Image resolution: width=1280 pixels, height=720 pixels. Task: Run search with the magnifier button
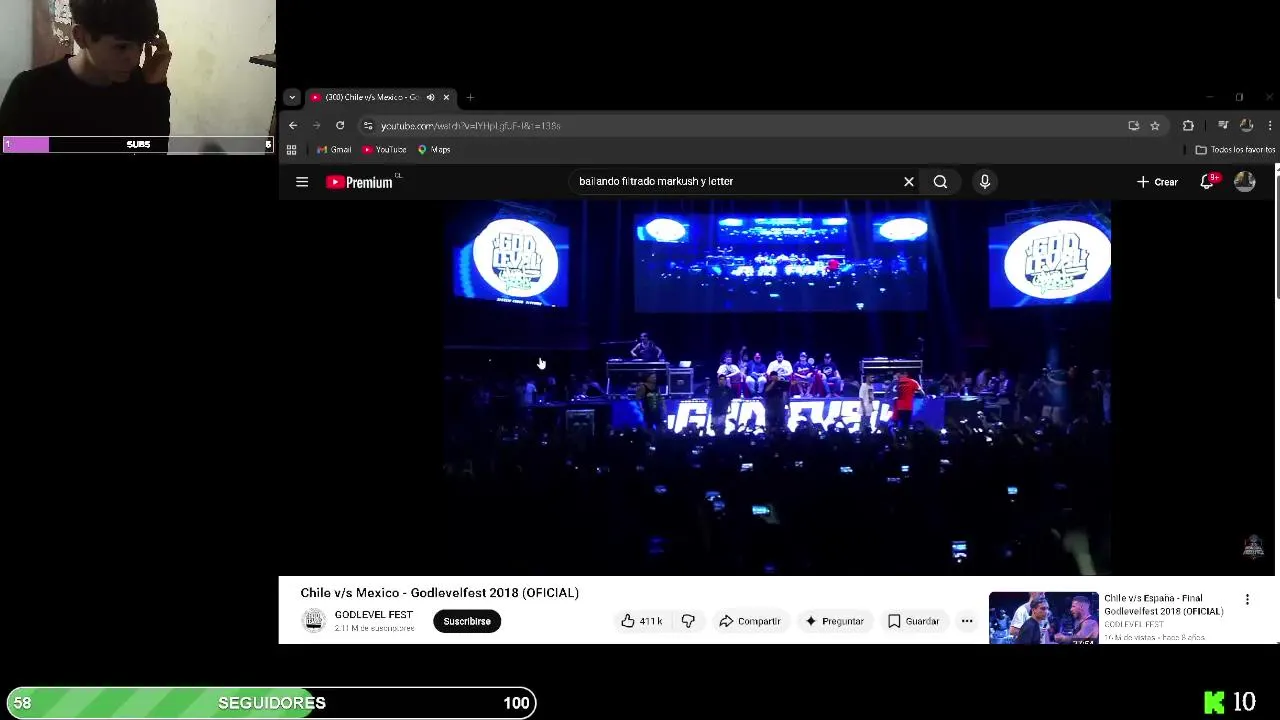click(x=940, y=182)
